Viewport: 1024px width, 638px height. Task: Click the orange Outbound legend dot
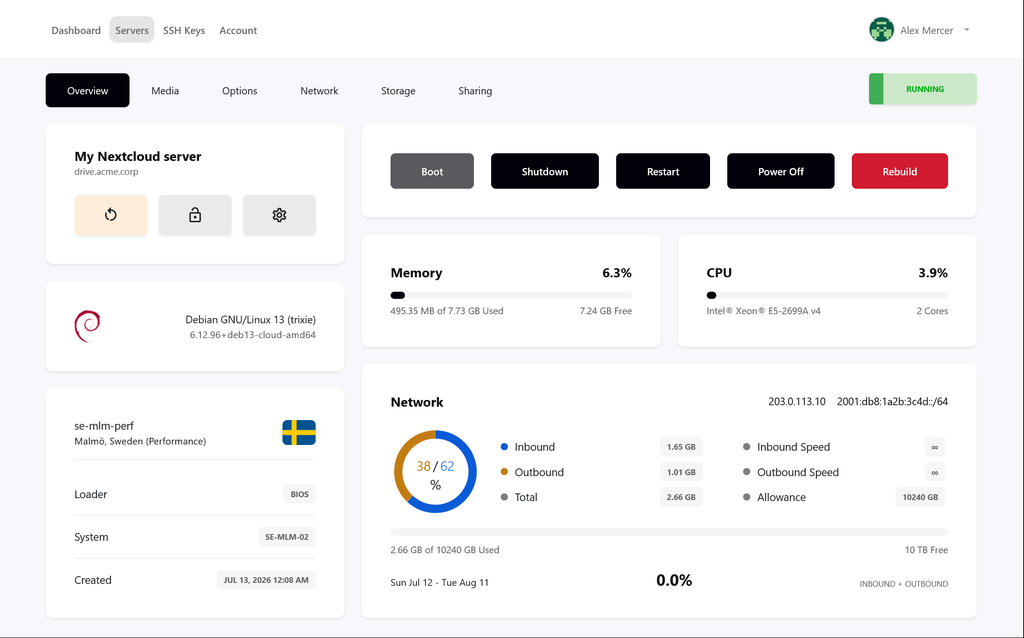pos(504,471)
